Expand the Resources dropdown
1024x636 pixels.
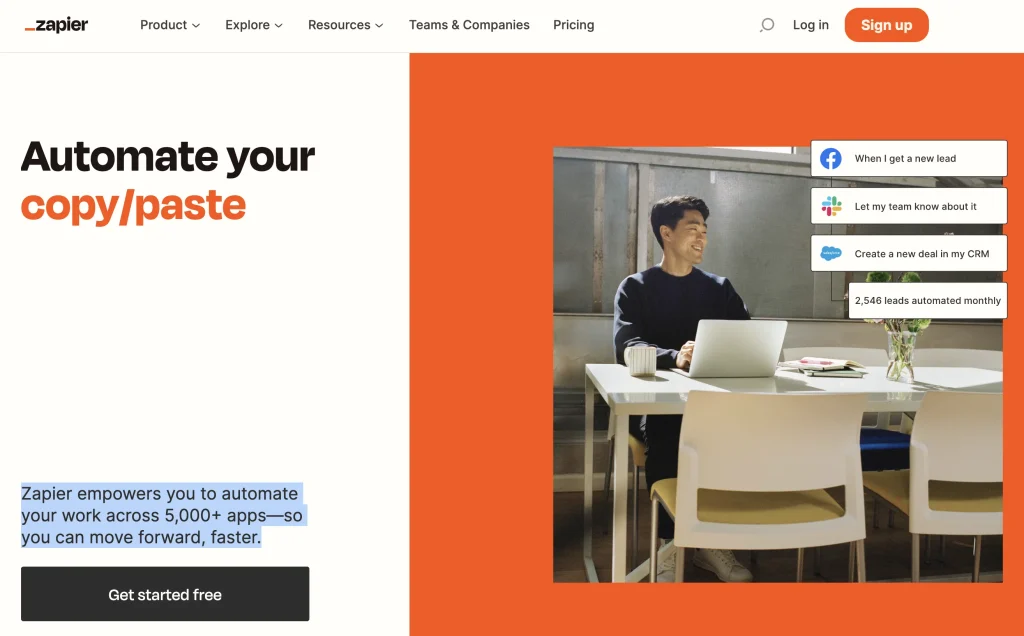pyautogui.click(x=345, y=25)
